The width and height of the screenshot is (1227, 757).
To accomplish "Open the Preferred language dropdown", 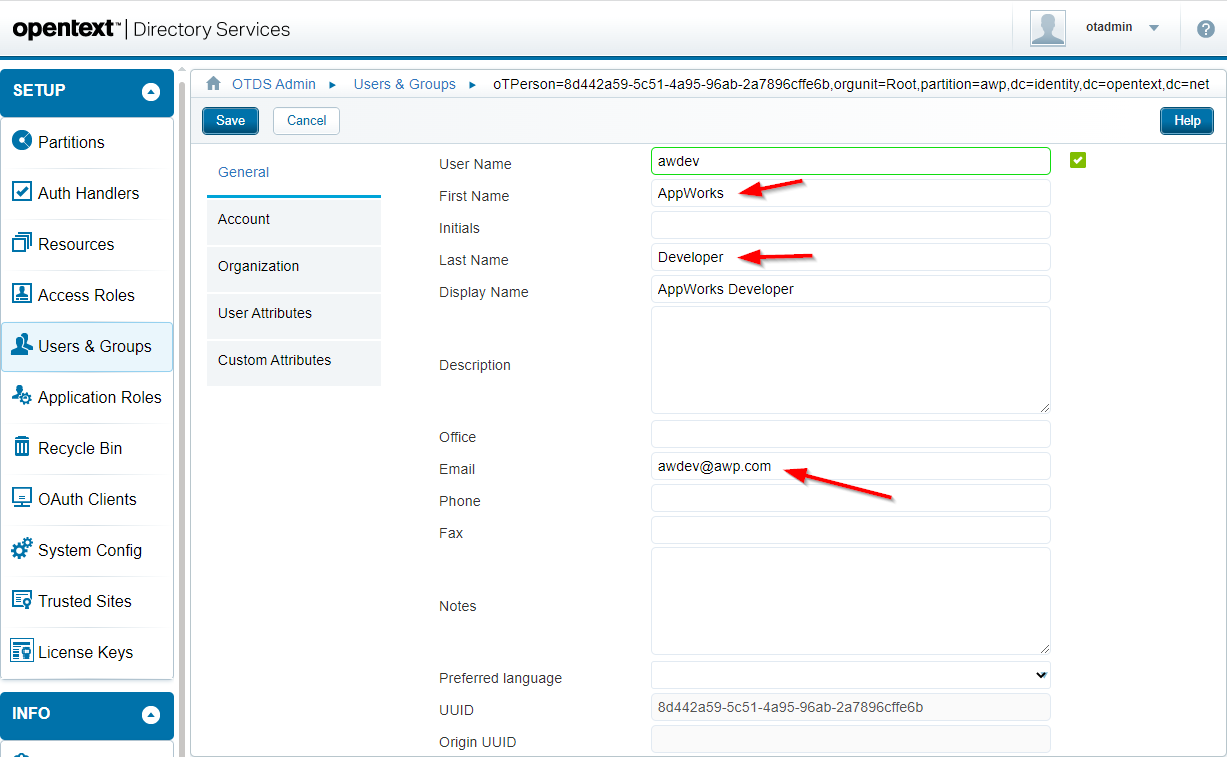I will (850, 675).
